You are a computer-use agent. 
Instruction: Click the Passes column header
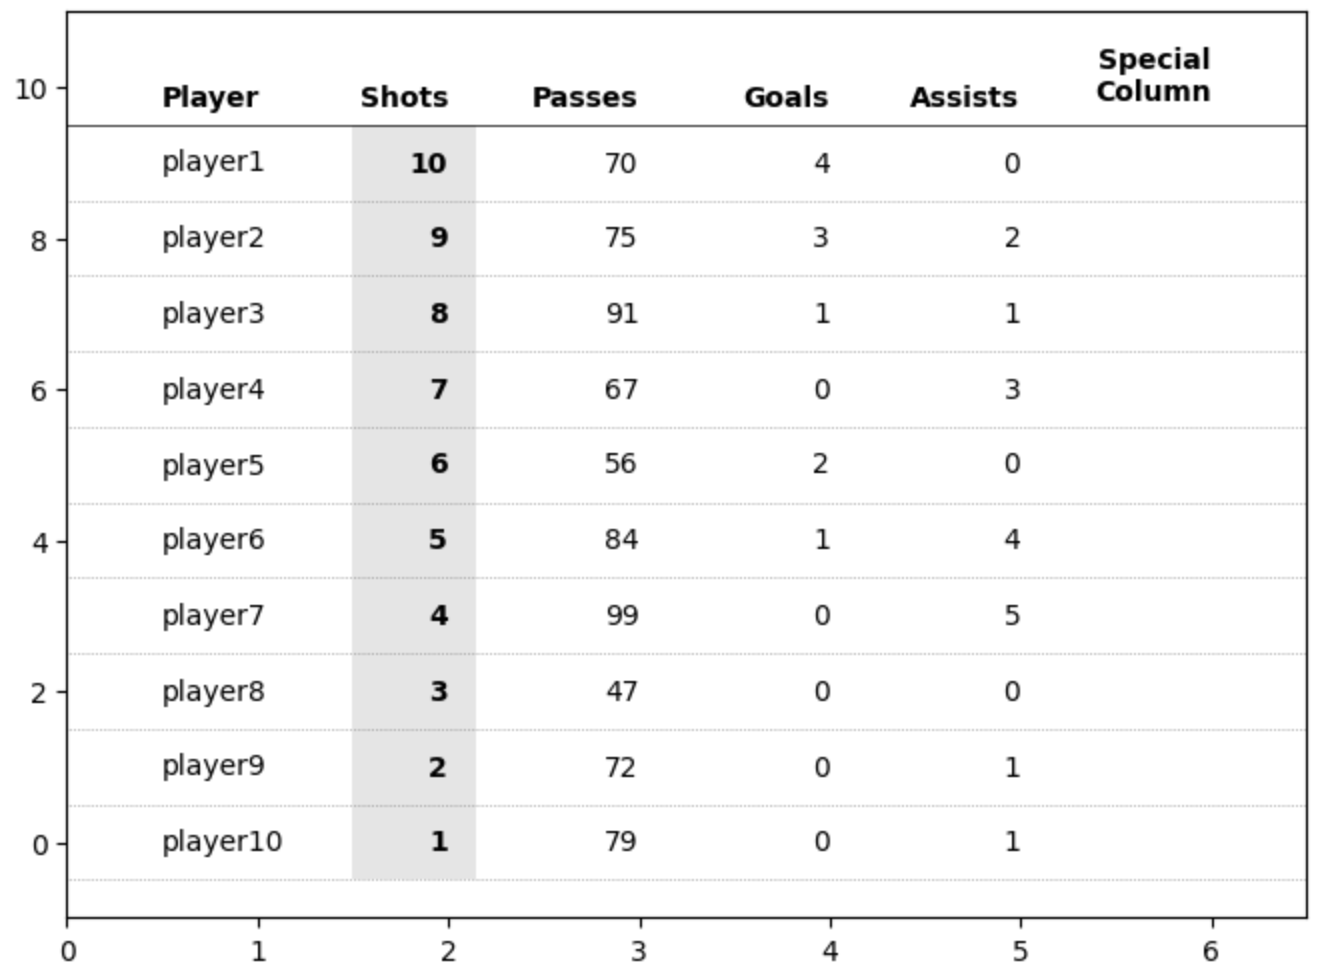[584, 98]
